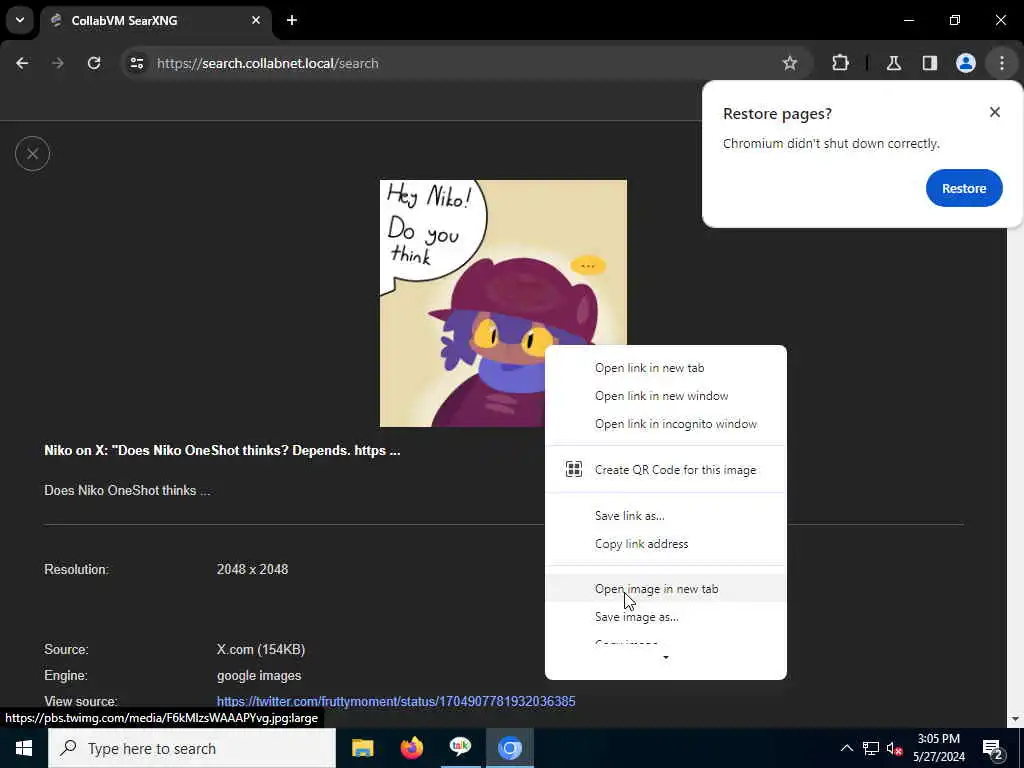The height and width of the screenshot is (768, 1024).
Task: Click the 'Niko on X' result title
Action: coord(222,451)
